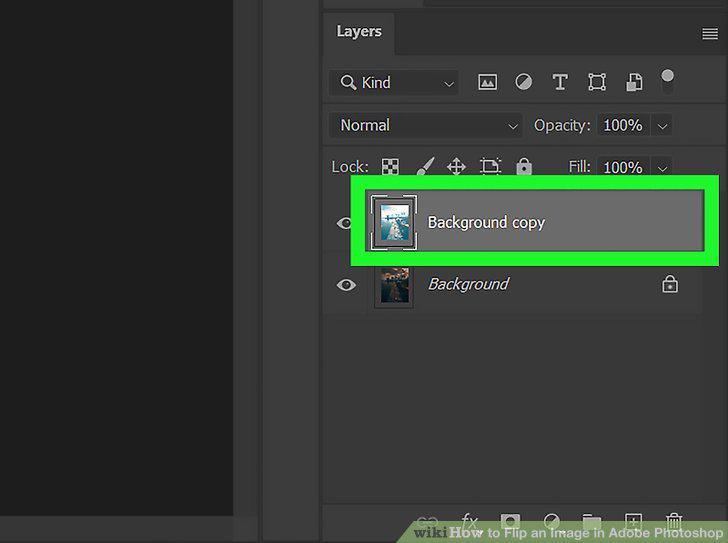Lock layer position
This screenshot has height=543, width=728.
(x=456, y=166)
